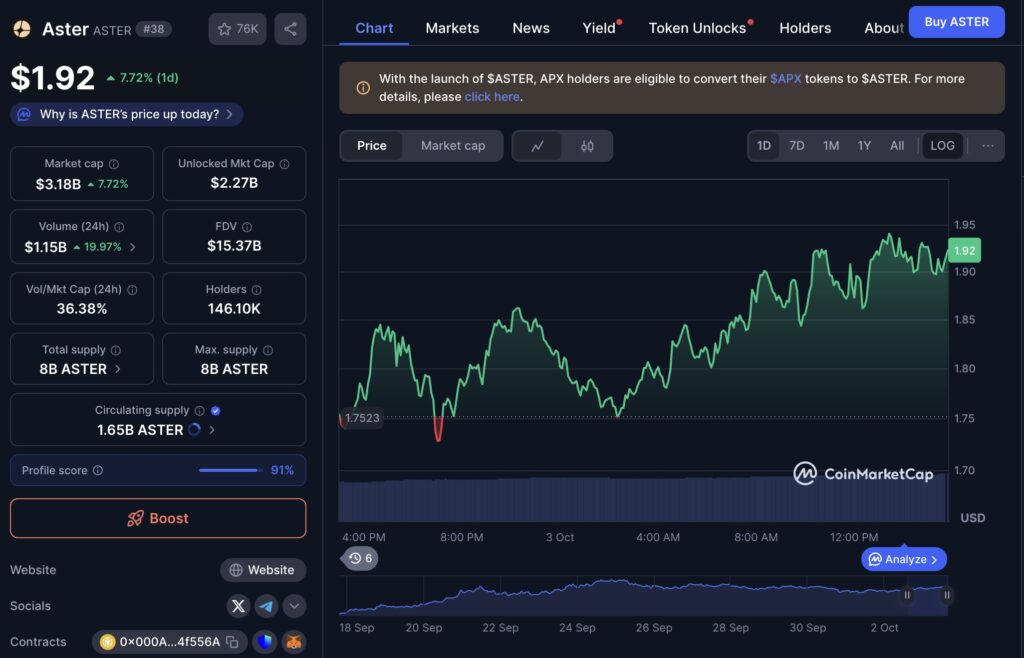The image size is (1024, 658).
Task: Click the left range handle on mini chart
Action: [x=906, y=595]
